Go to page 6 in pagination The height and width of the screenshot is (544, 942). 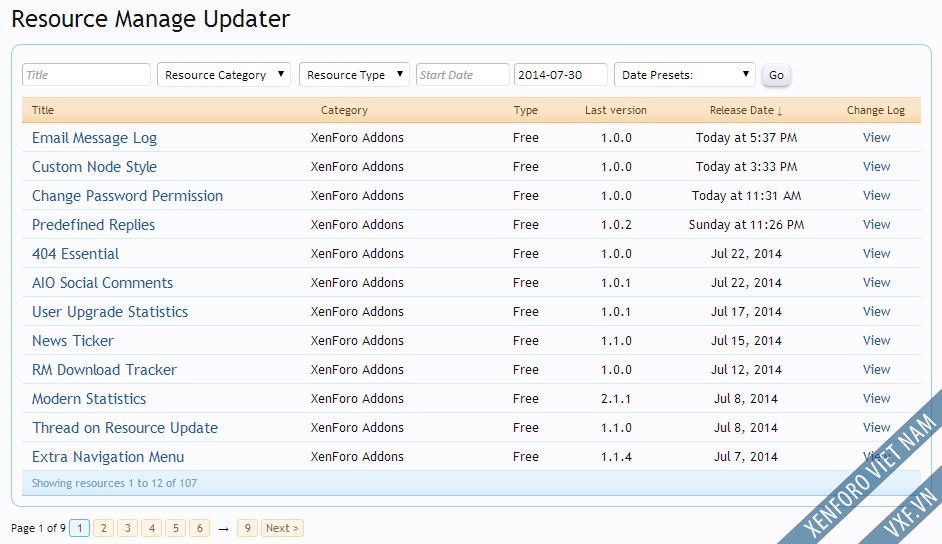(x=199, y=528)
